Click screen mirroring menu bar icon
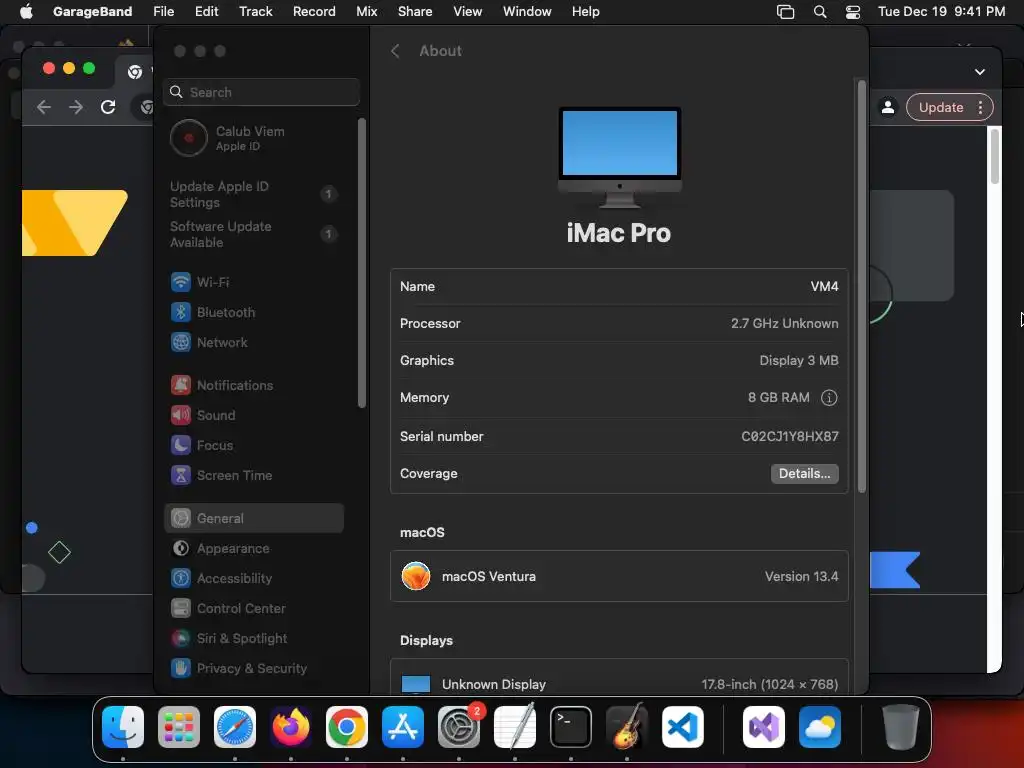 pyautogui.click(x=785, y=11)
